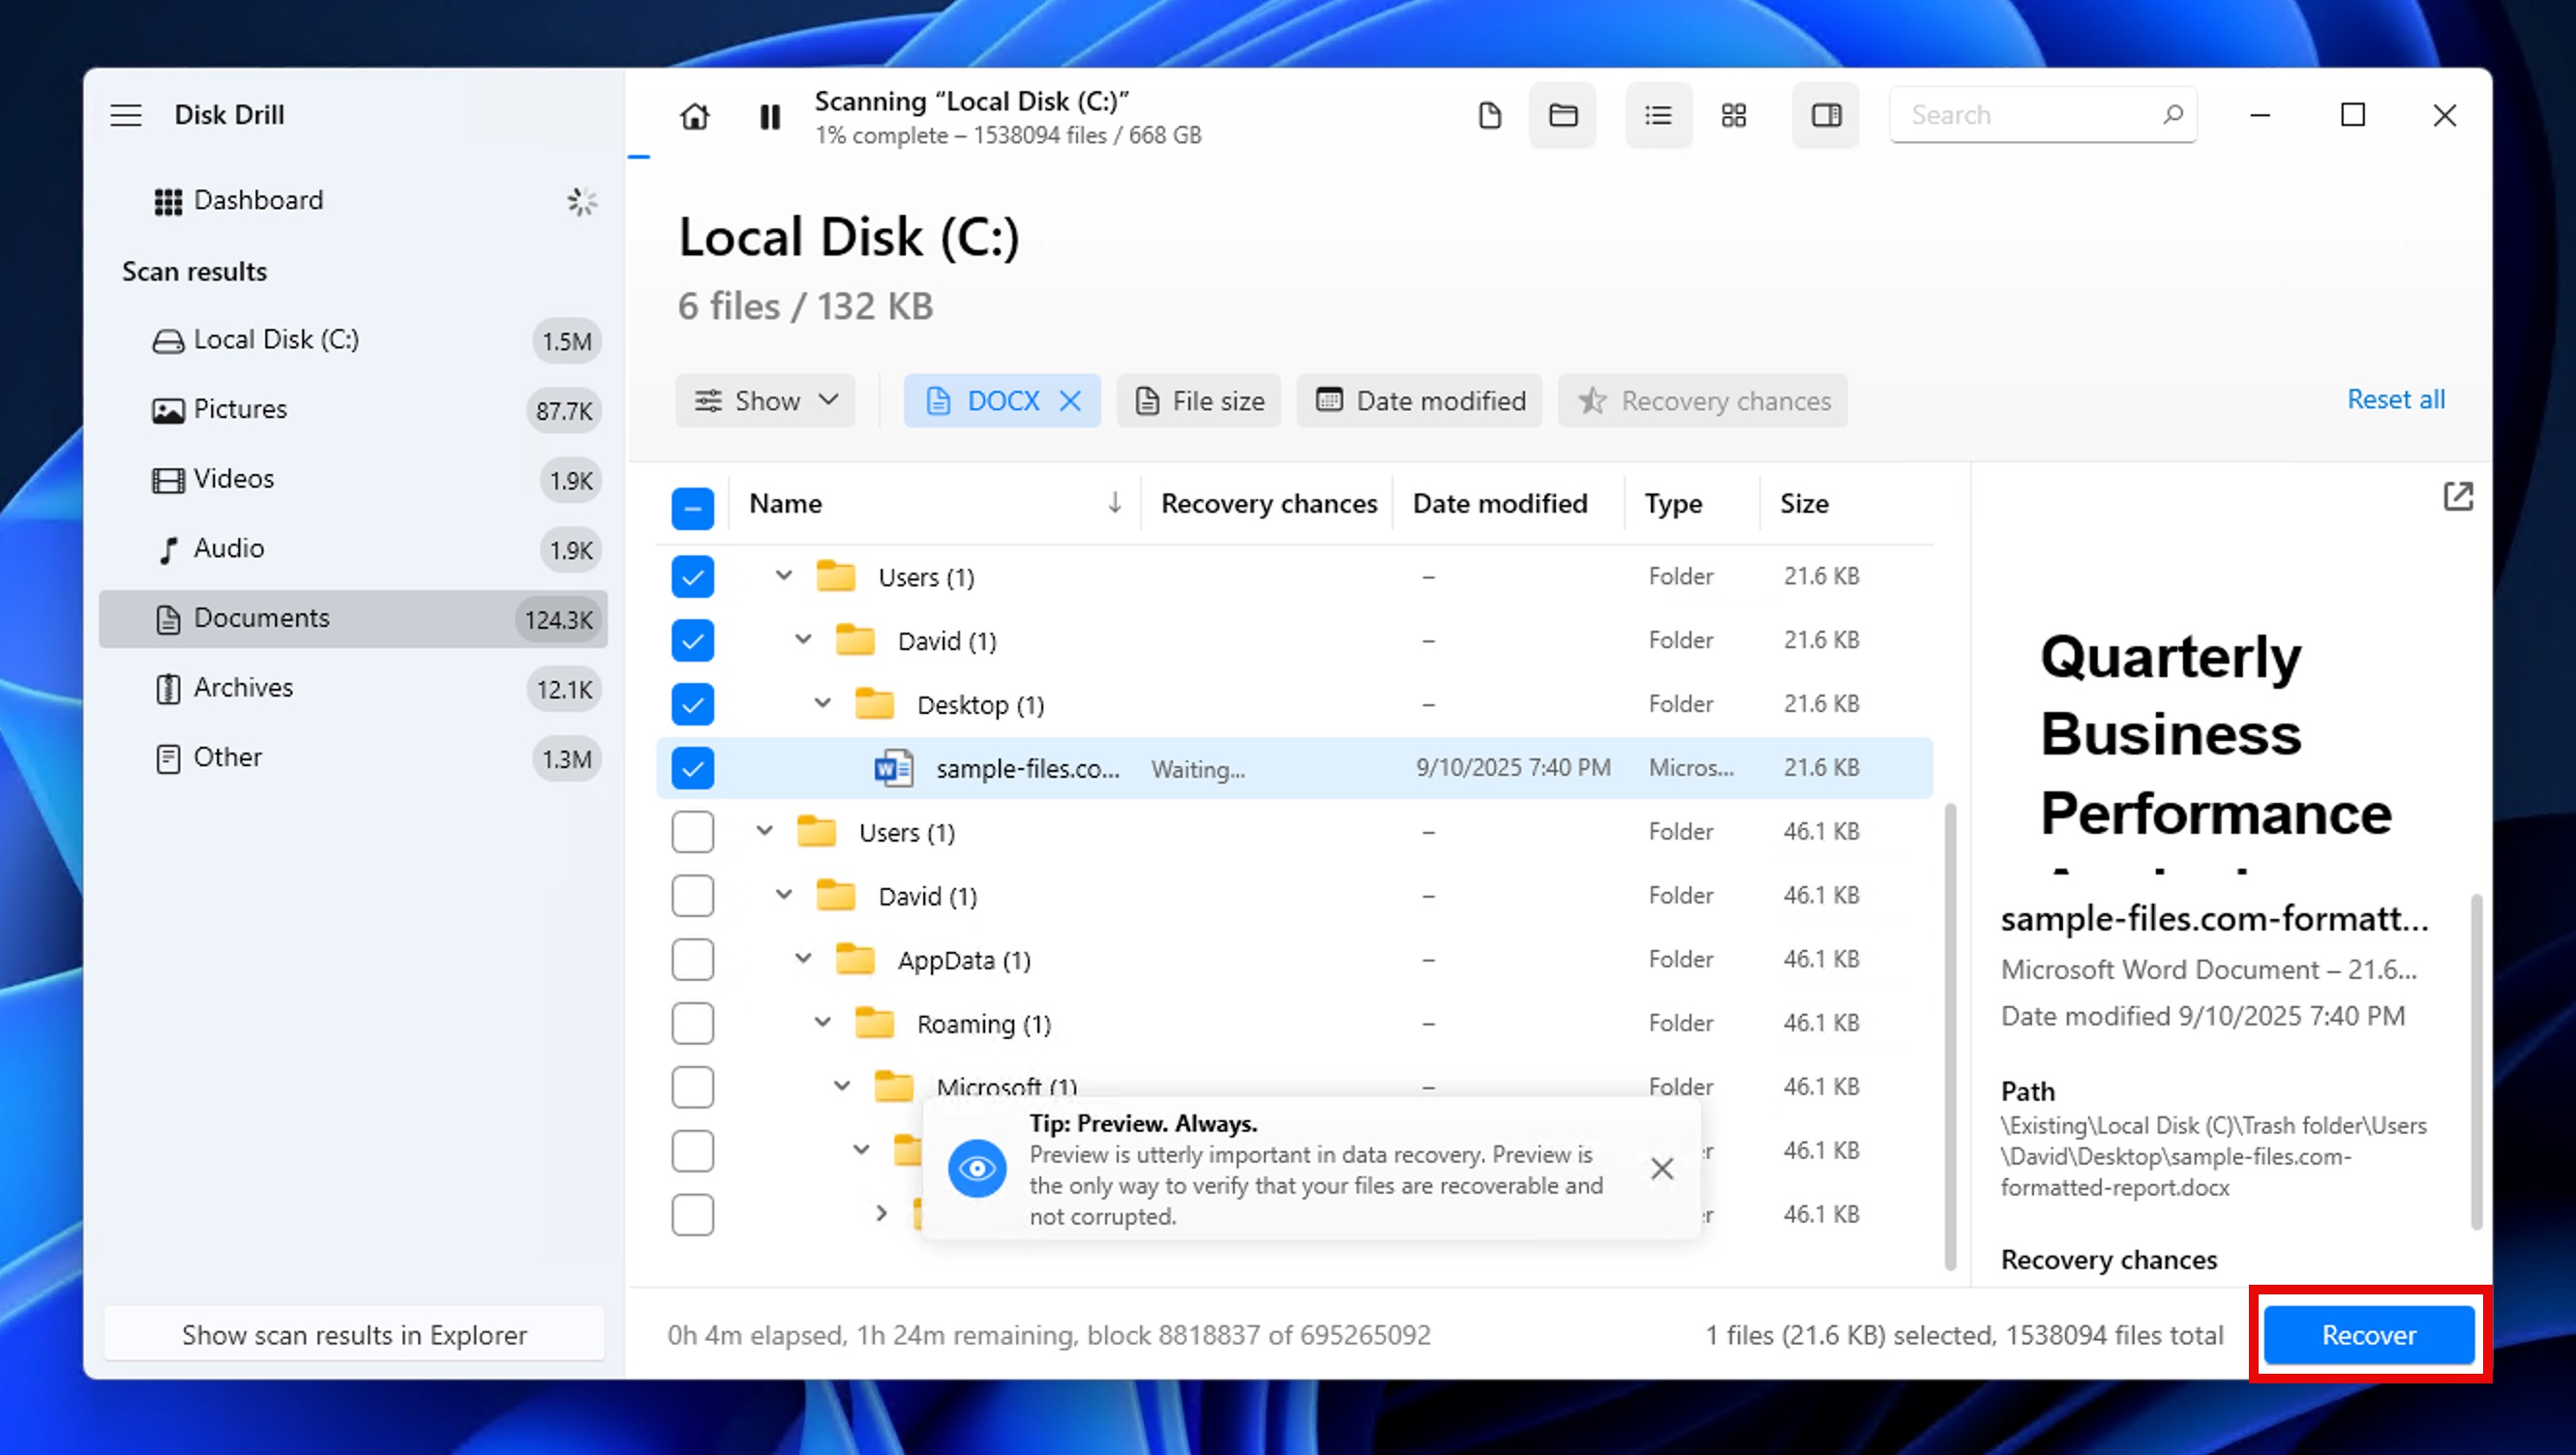Collapse the AppData (1) folder
This screenshot has width=2576, height=1455.
(x=802, y=959)
